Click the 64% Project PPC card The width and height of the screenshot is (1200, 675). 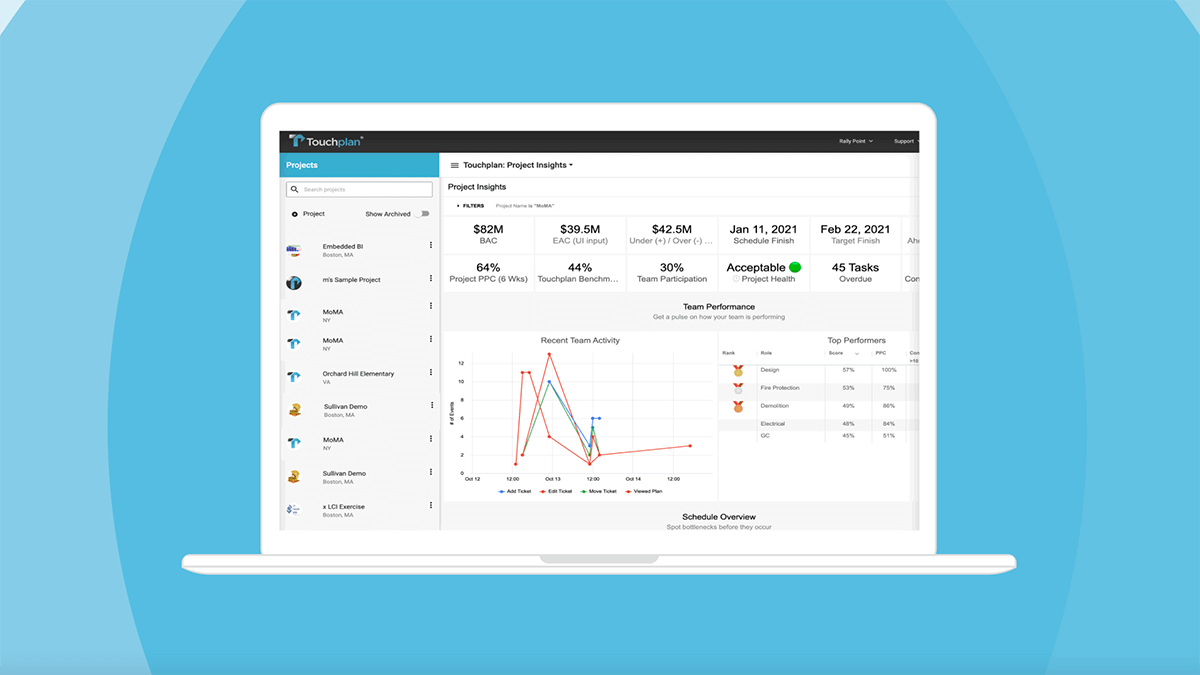[x=488, y=273]
